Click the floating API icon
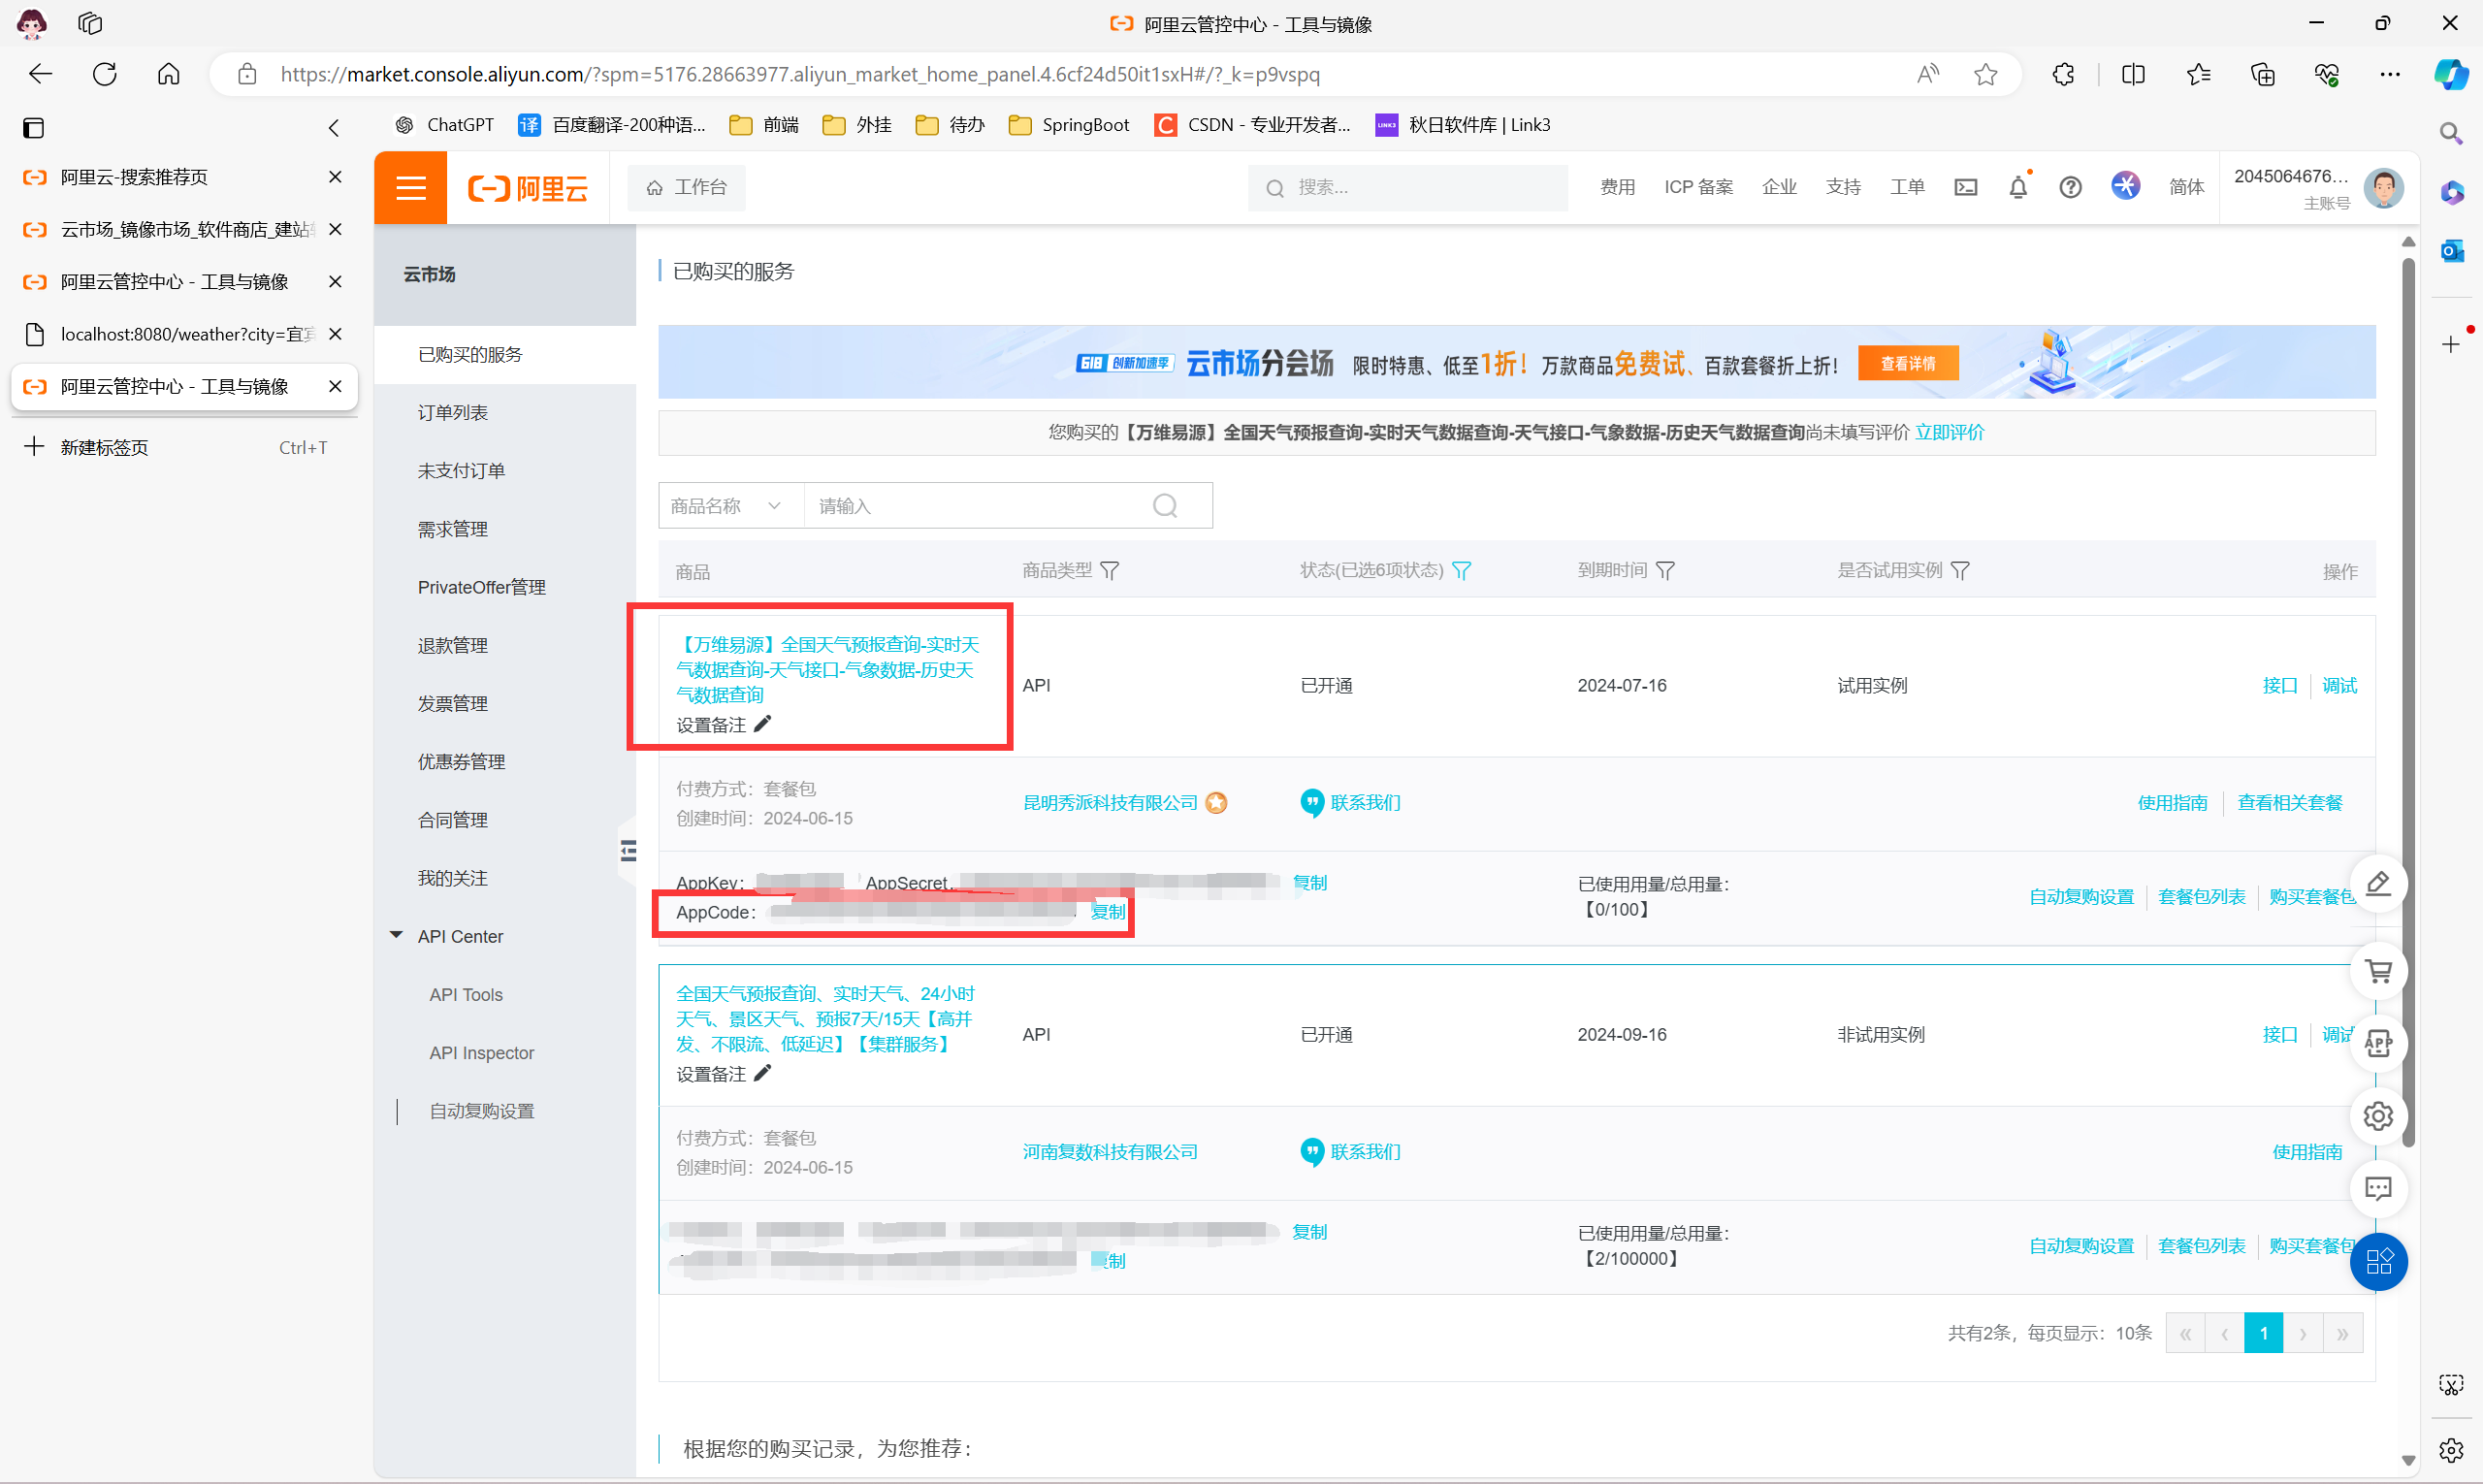2483x1484 pixels. [x=2378, y=1043]
